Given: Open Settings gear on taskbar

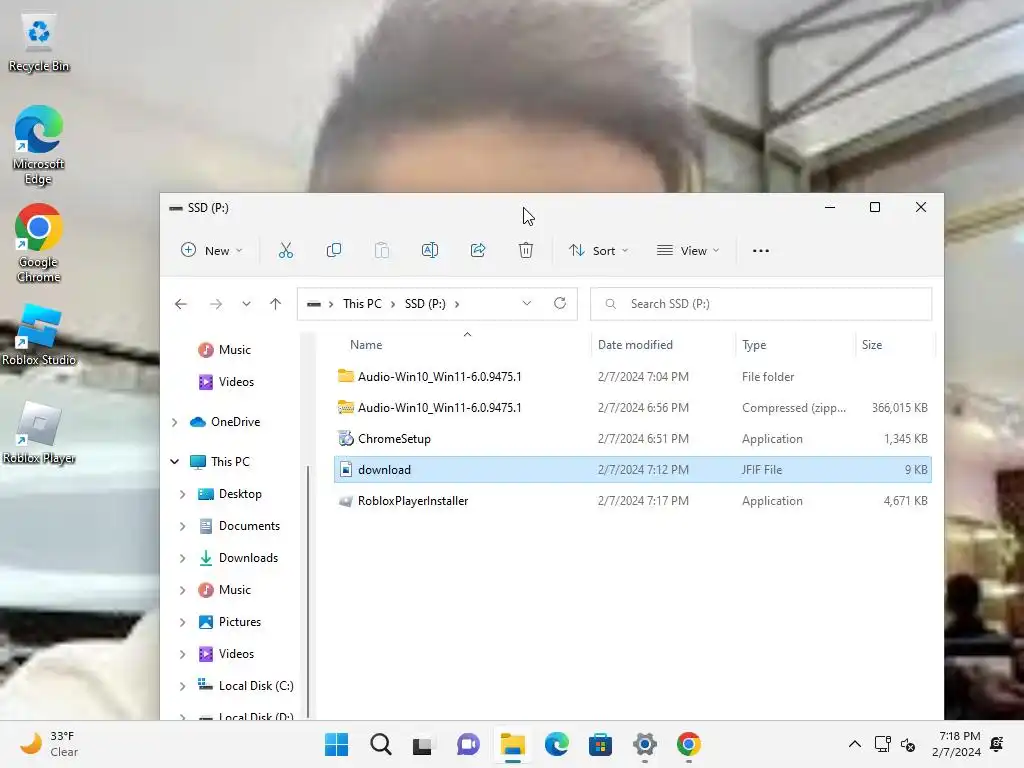Looking at the screenshot, I should 645,744.
